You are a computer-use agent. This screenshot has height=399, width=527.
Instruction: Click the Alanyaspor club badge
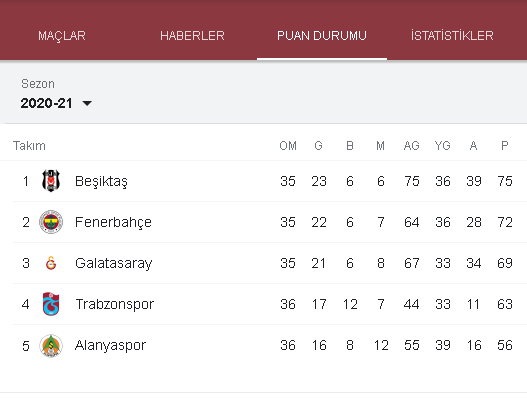tap(51, 345)
